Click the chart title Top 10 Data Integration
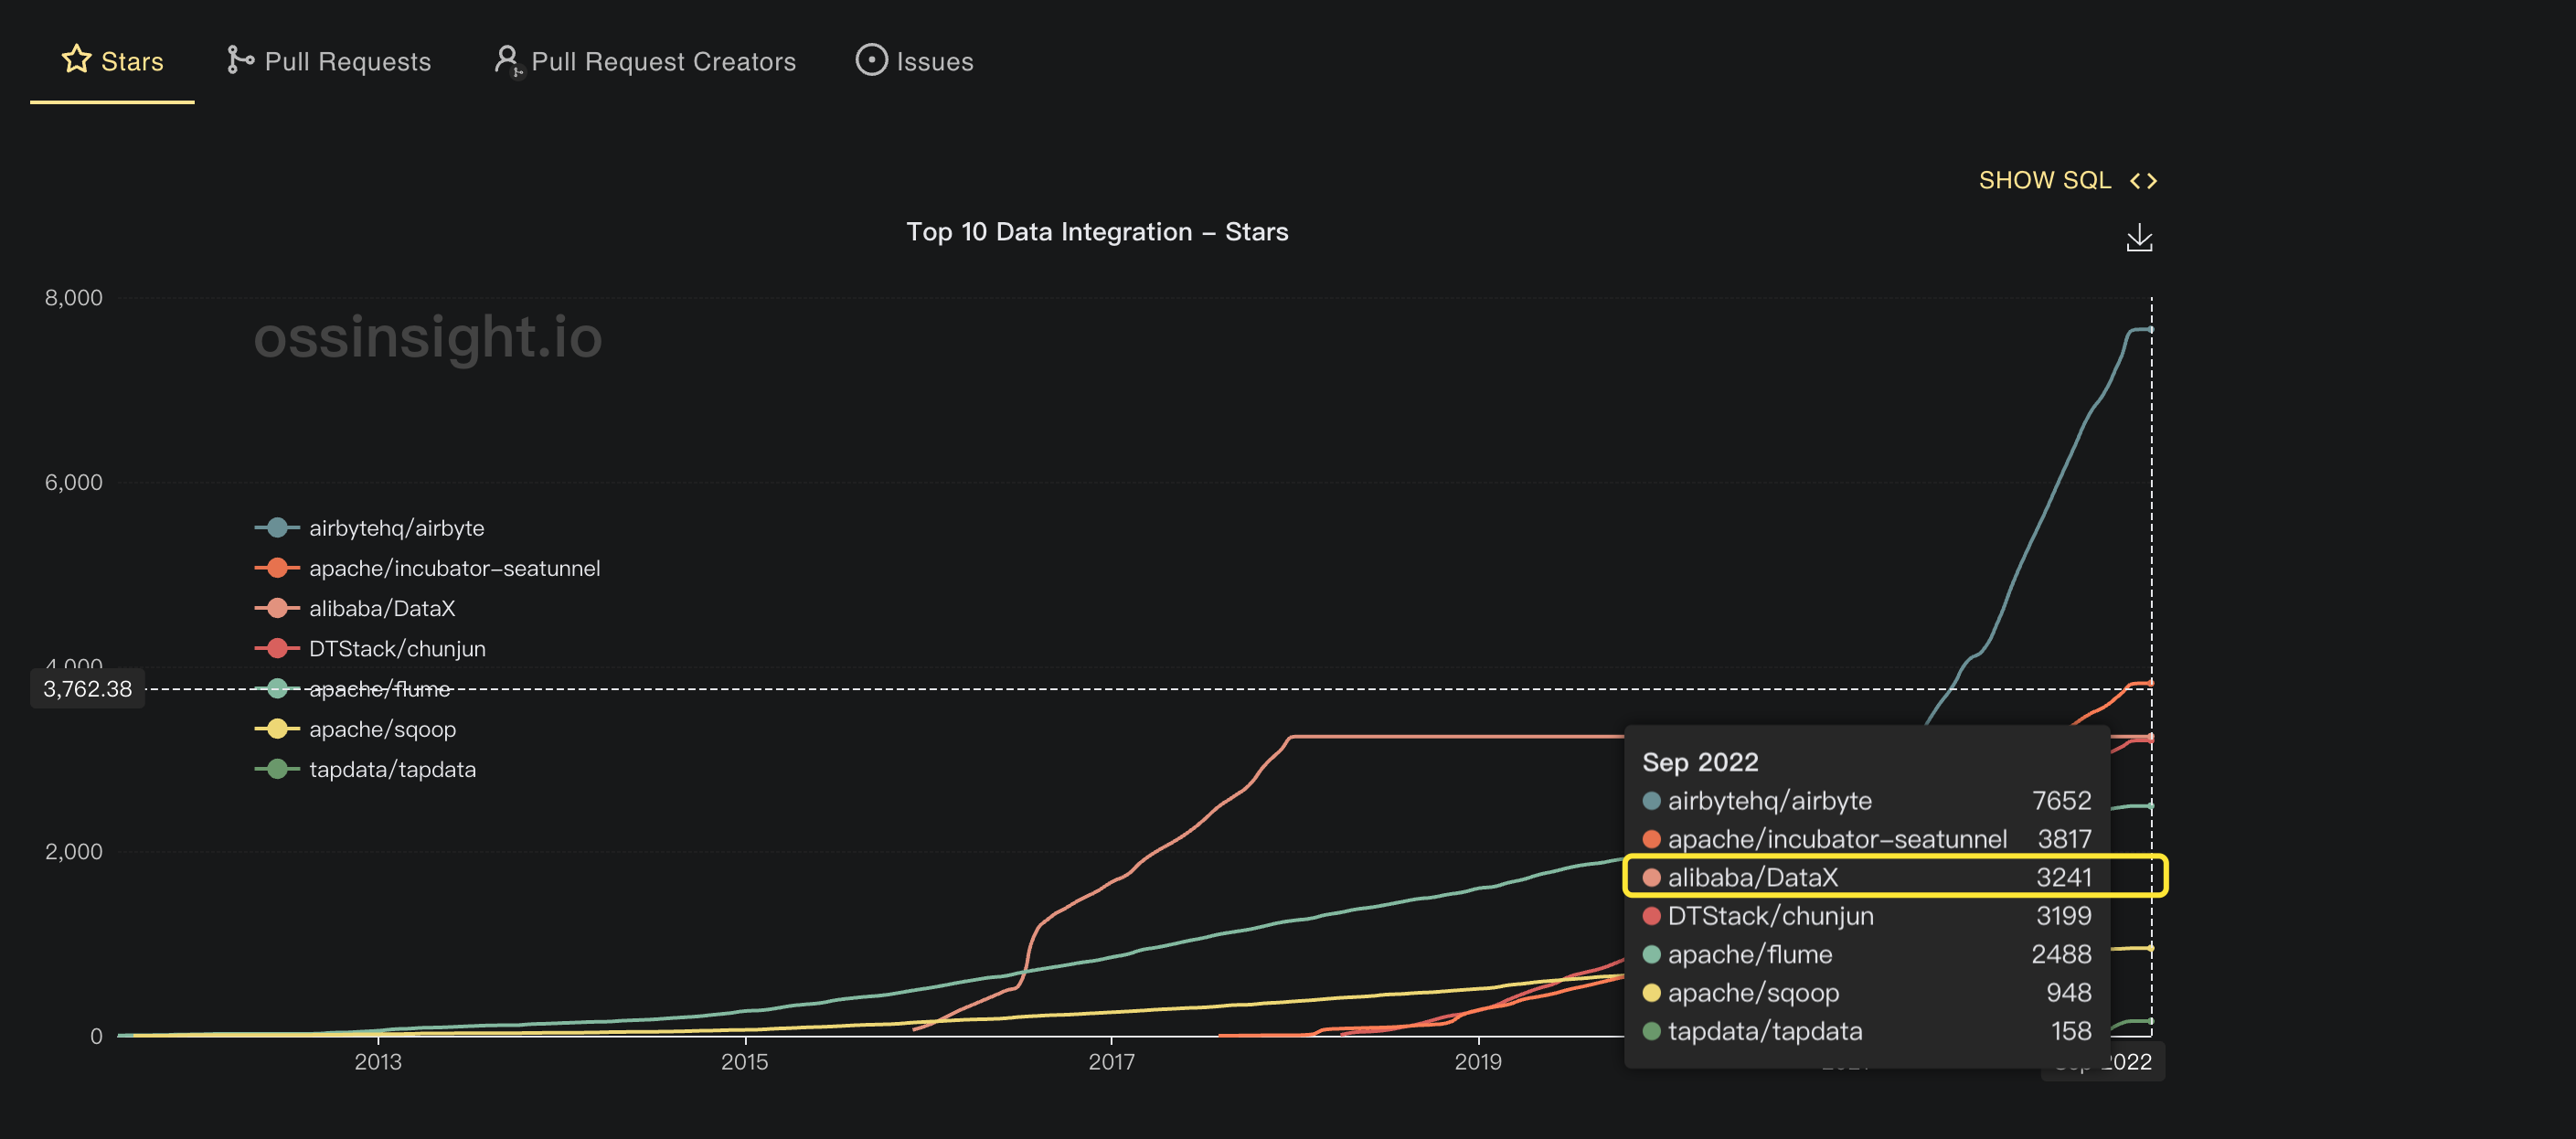 click(x=1097, y=232)
